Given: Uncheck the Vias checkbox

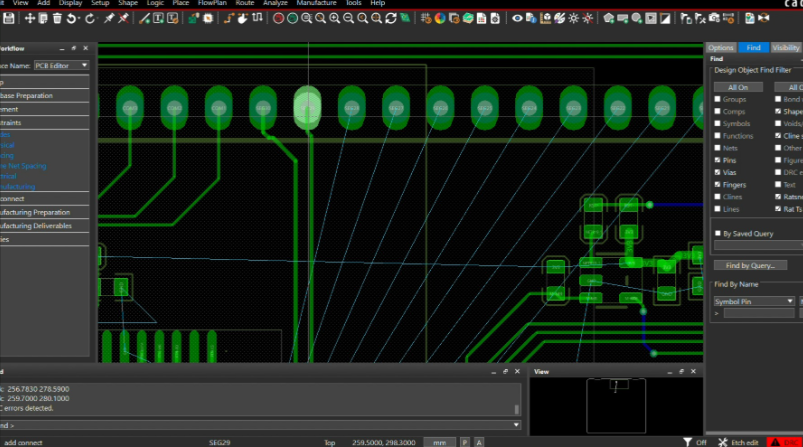Looking at the screenshot, I should click(717, 173).
